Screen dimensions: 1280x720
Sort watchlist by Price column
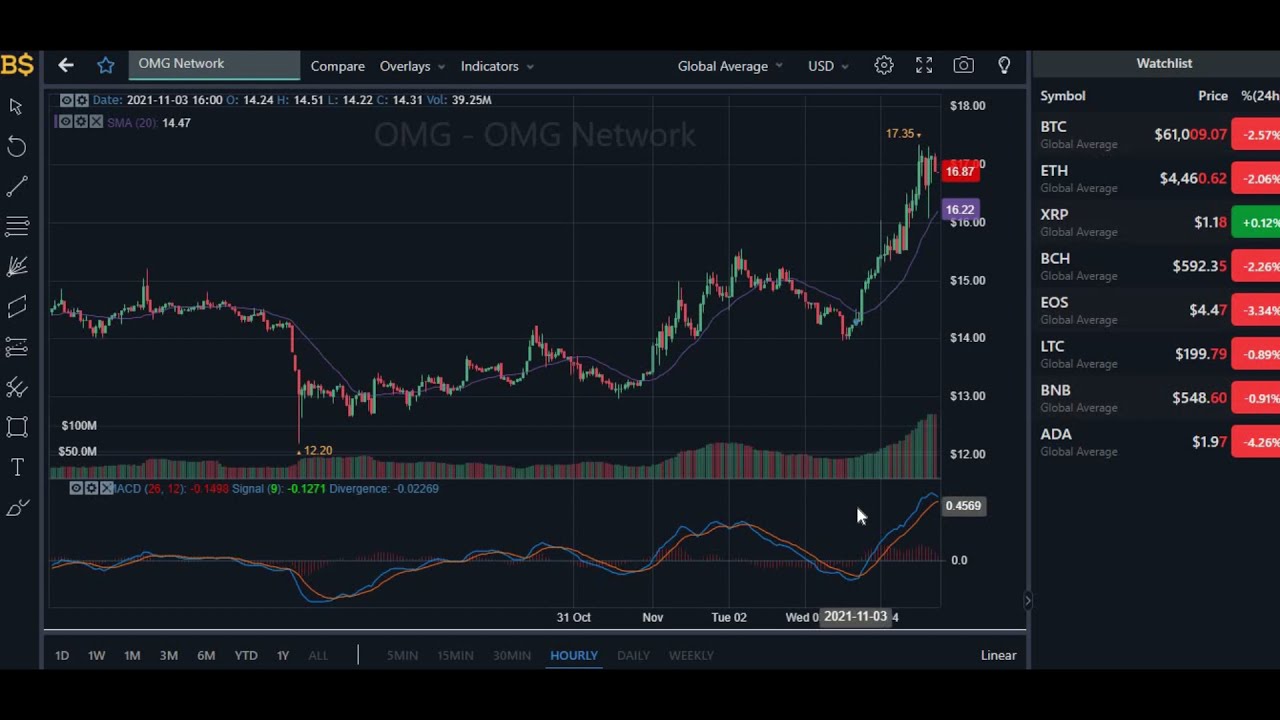(1213, 96)
